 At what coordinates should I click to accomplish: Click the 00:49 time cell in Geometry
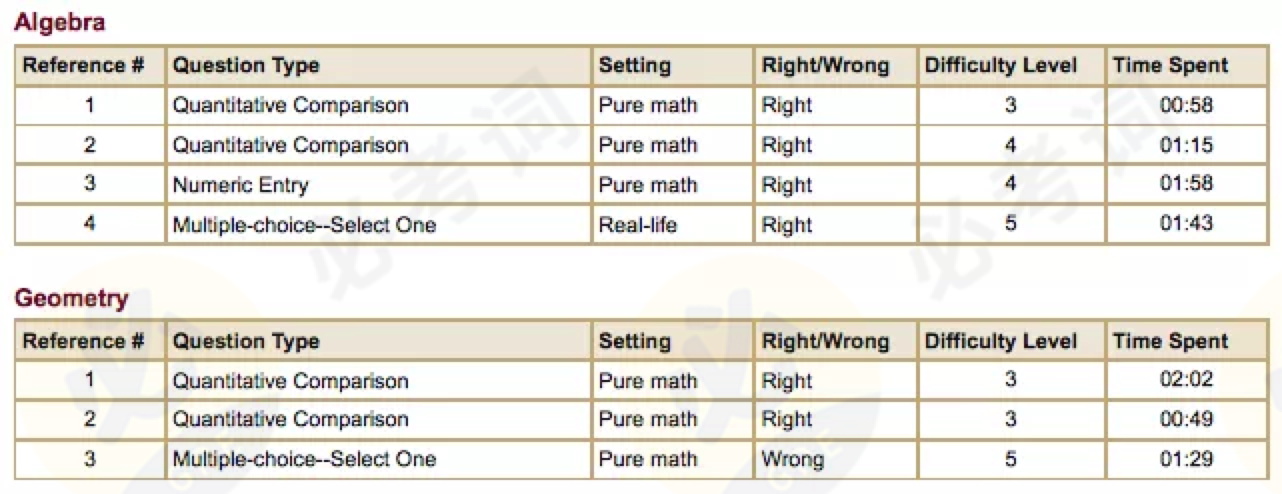[x=1186, y=420]
